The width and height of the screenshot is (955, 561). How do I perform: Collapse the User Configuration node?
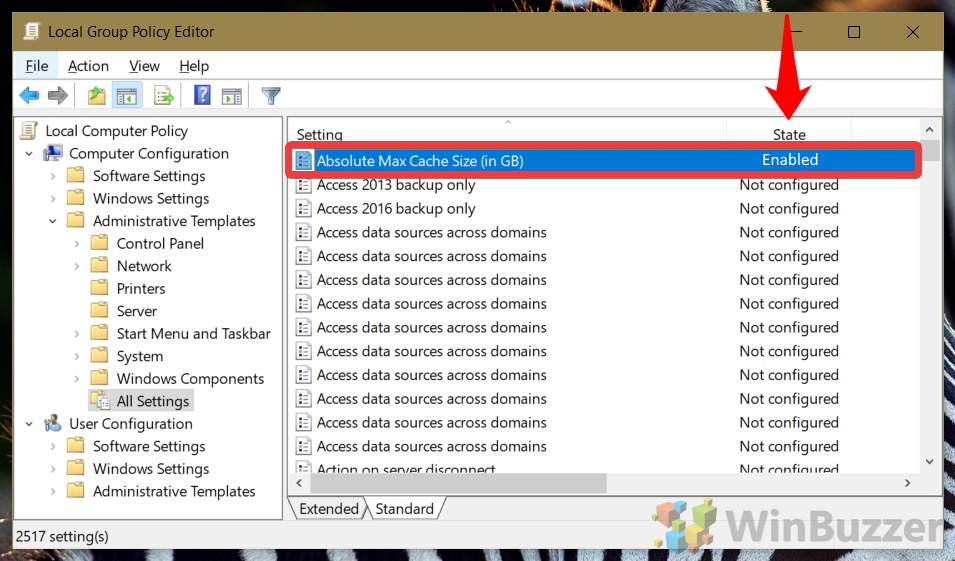pos(29,424)
